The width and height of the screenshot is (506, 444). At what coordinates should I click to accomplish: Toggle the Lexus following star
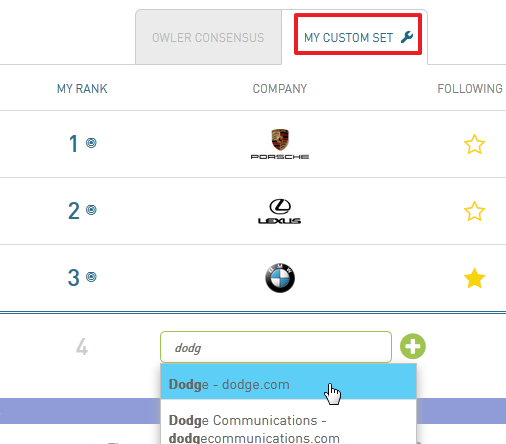[x=474, y=211]
